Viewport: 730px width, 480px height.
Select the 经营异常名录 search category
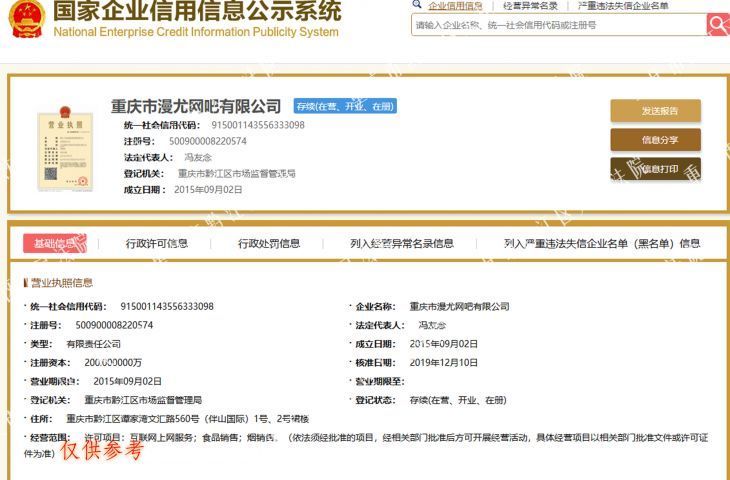coord(530,6)
